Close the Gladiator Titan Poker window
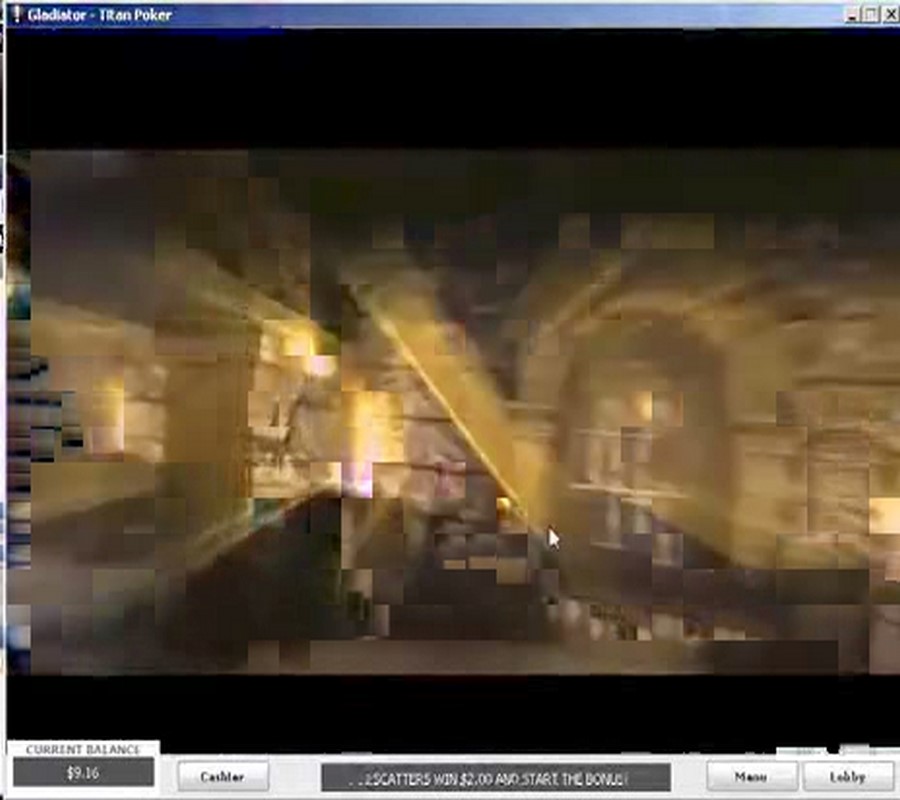Viewport: 900px width, 800px height. tap(888, 14)
